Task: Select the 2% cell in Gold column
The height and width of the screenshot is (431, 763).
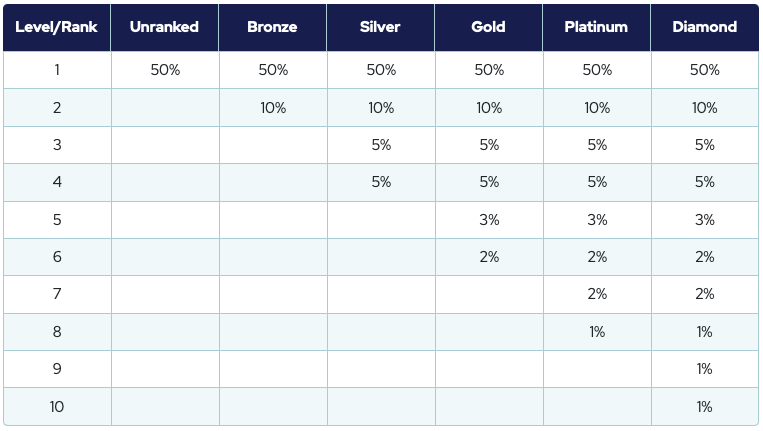Action: 489,257
